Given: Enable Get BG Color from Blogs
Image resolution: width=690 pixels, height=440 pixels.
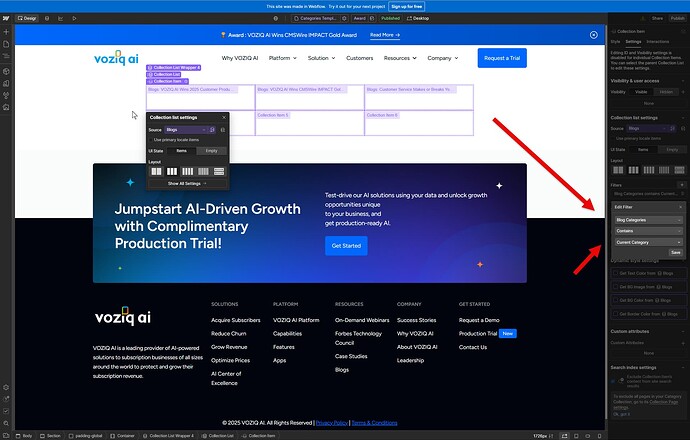Looking at the screenshot, I should tap(615, 301).
